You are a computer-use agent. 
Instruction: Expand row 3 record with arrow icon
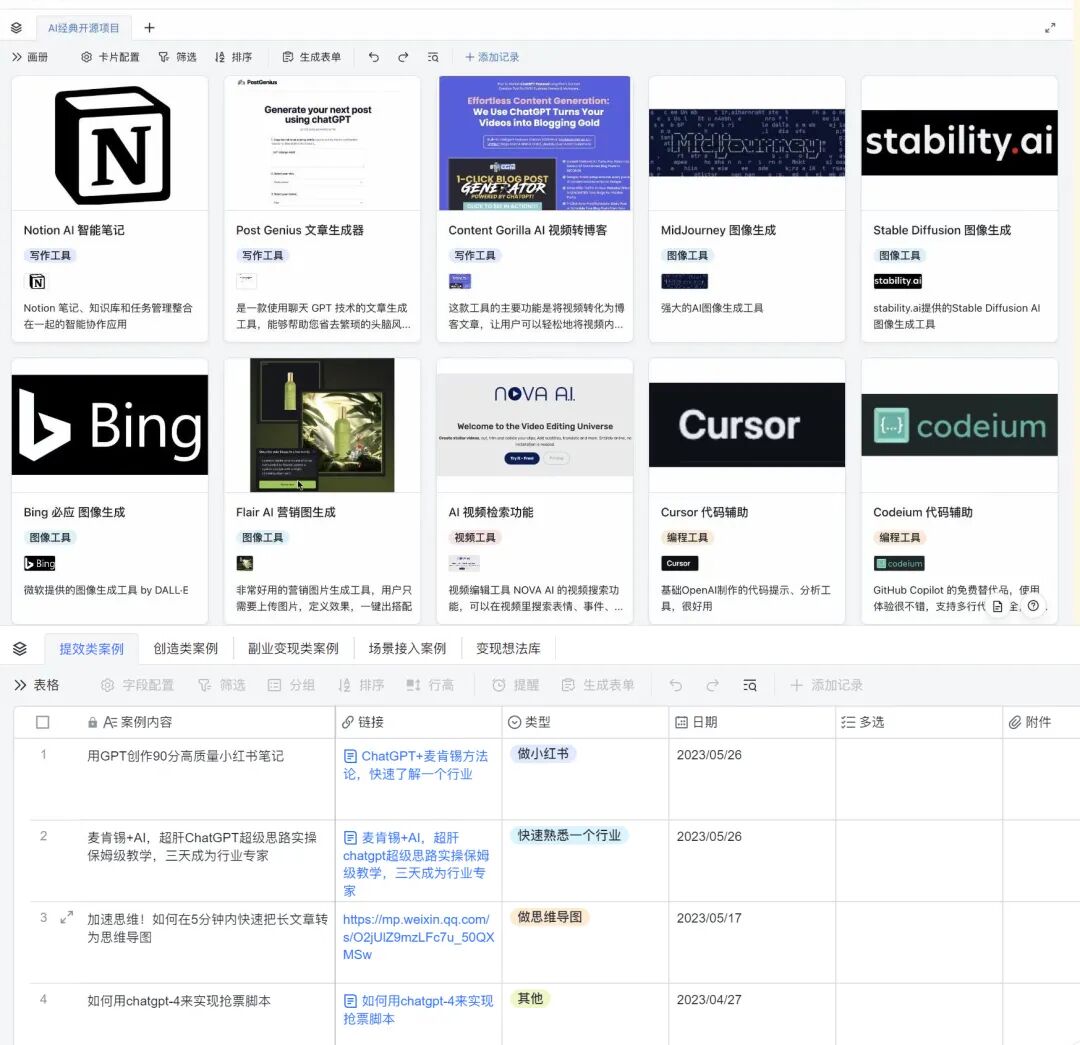click(x=67, y=918)
